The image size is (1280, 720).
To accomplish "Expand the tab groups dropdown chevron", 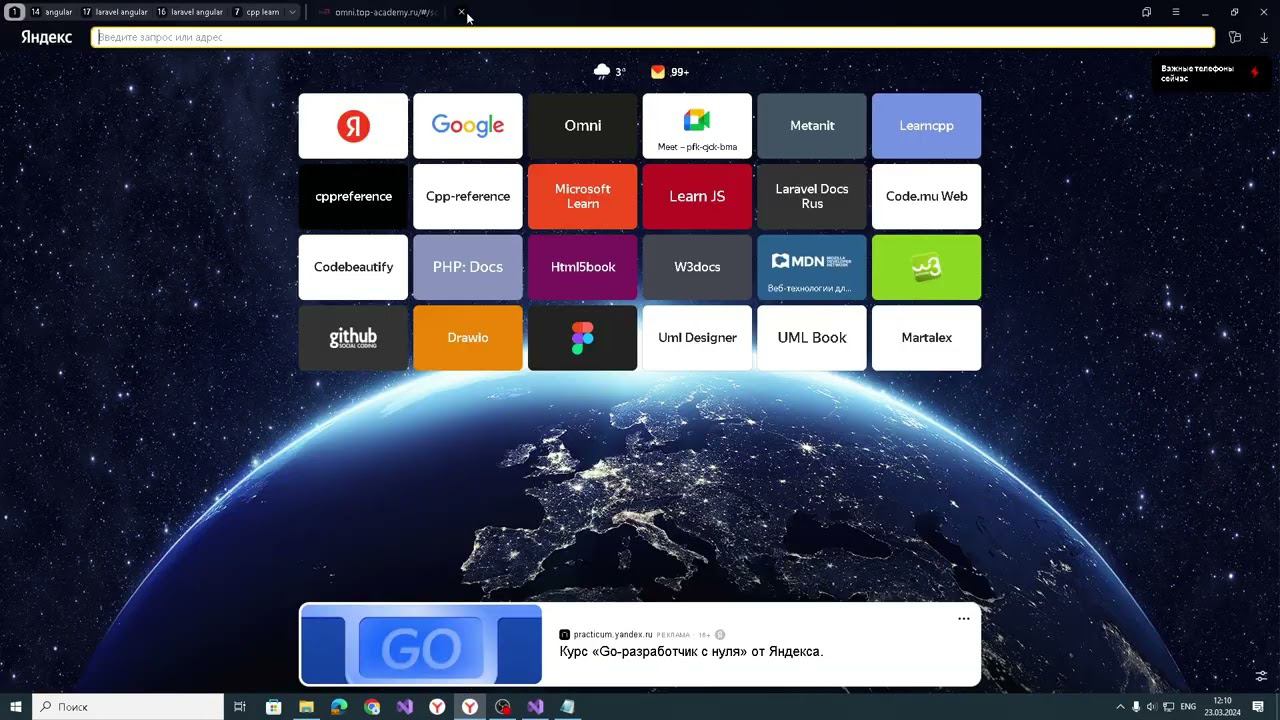I will tap(292, 12).
